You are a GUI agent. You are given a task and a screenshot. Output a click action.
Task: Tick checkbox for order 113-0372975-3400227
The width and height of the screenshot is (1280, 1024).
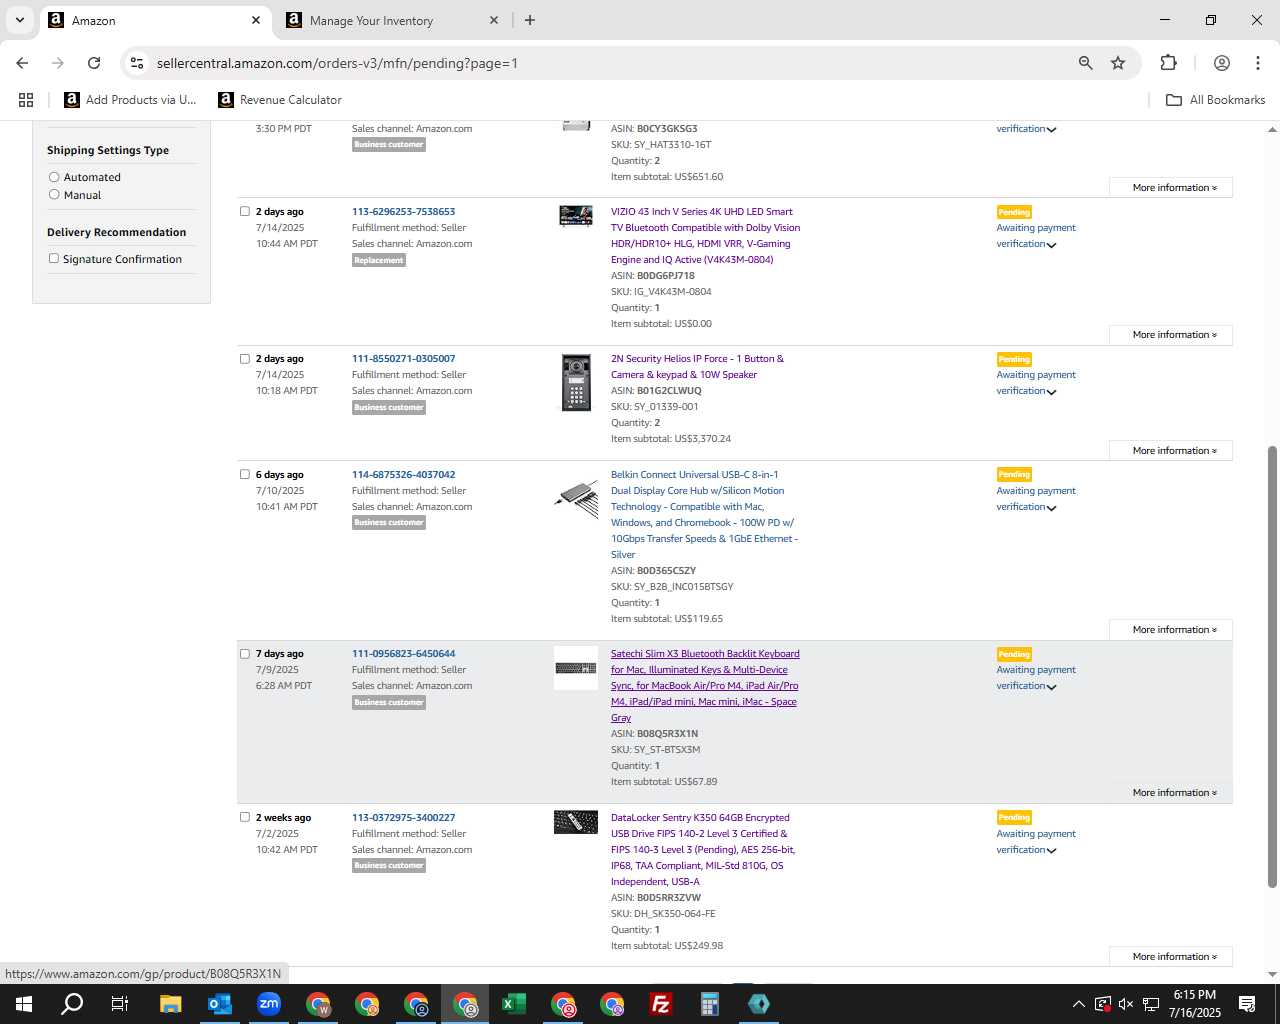pos(244,817)
